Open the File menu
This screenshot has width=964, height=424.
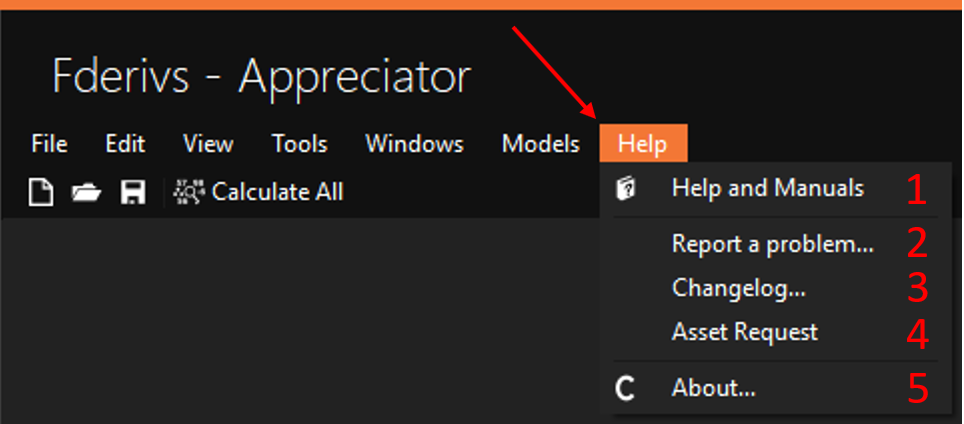point(49,144)
